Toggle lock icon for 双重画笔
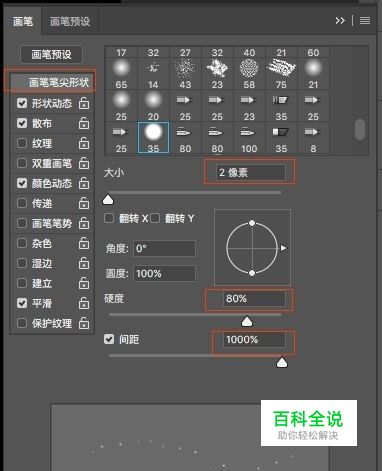Screen dimensions: 382x471 84,163
